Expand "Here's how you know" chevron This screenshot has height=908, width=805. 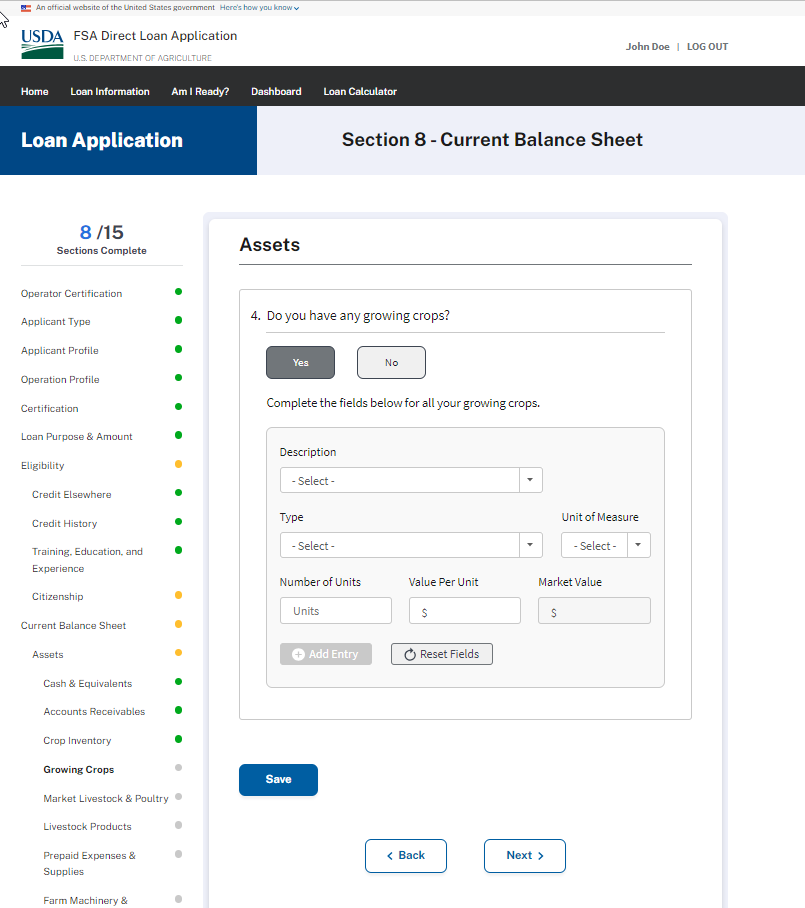coord(297,8)
